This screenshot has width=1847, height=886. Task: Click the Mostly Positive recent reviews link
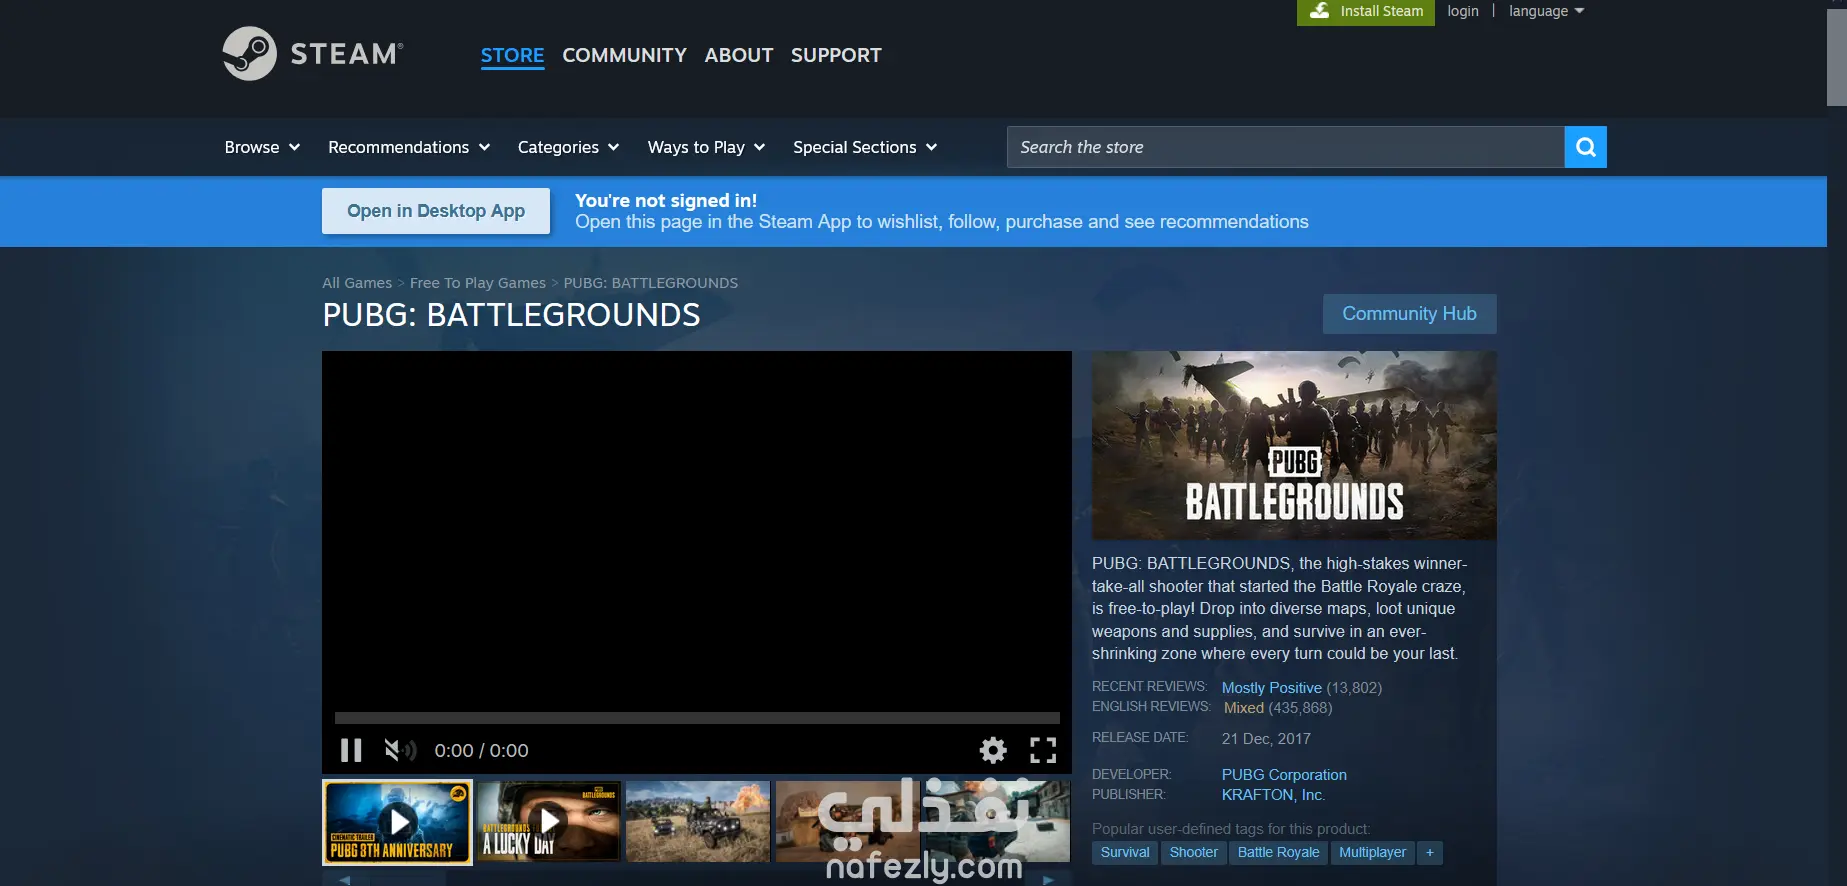[x=1271, y=688]
